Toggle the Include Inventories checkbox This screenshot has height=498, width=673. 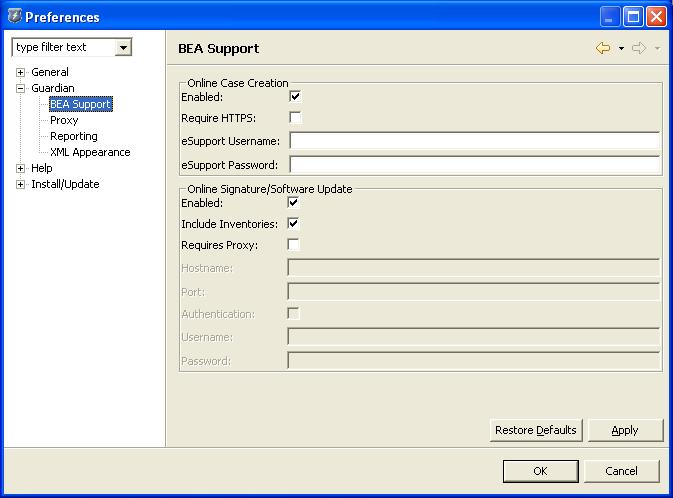293,223
